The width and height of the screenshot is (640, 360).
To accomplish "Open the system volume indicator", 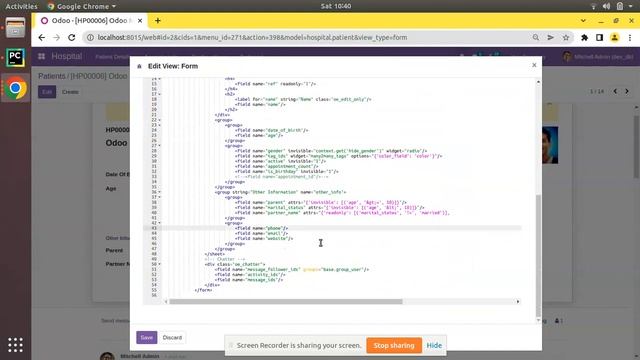I will pos(607,6).
